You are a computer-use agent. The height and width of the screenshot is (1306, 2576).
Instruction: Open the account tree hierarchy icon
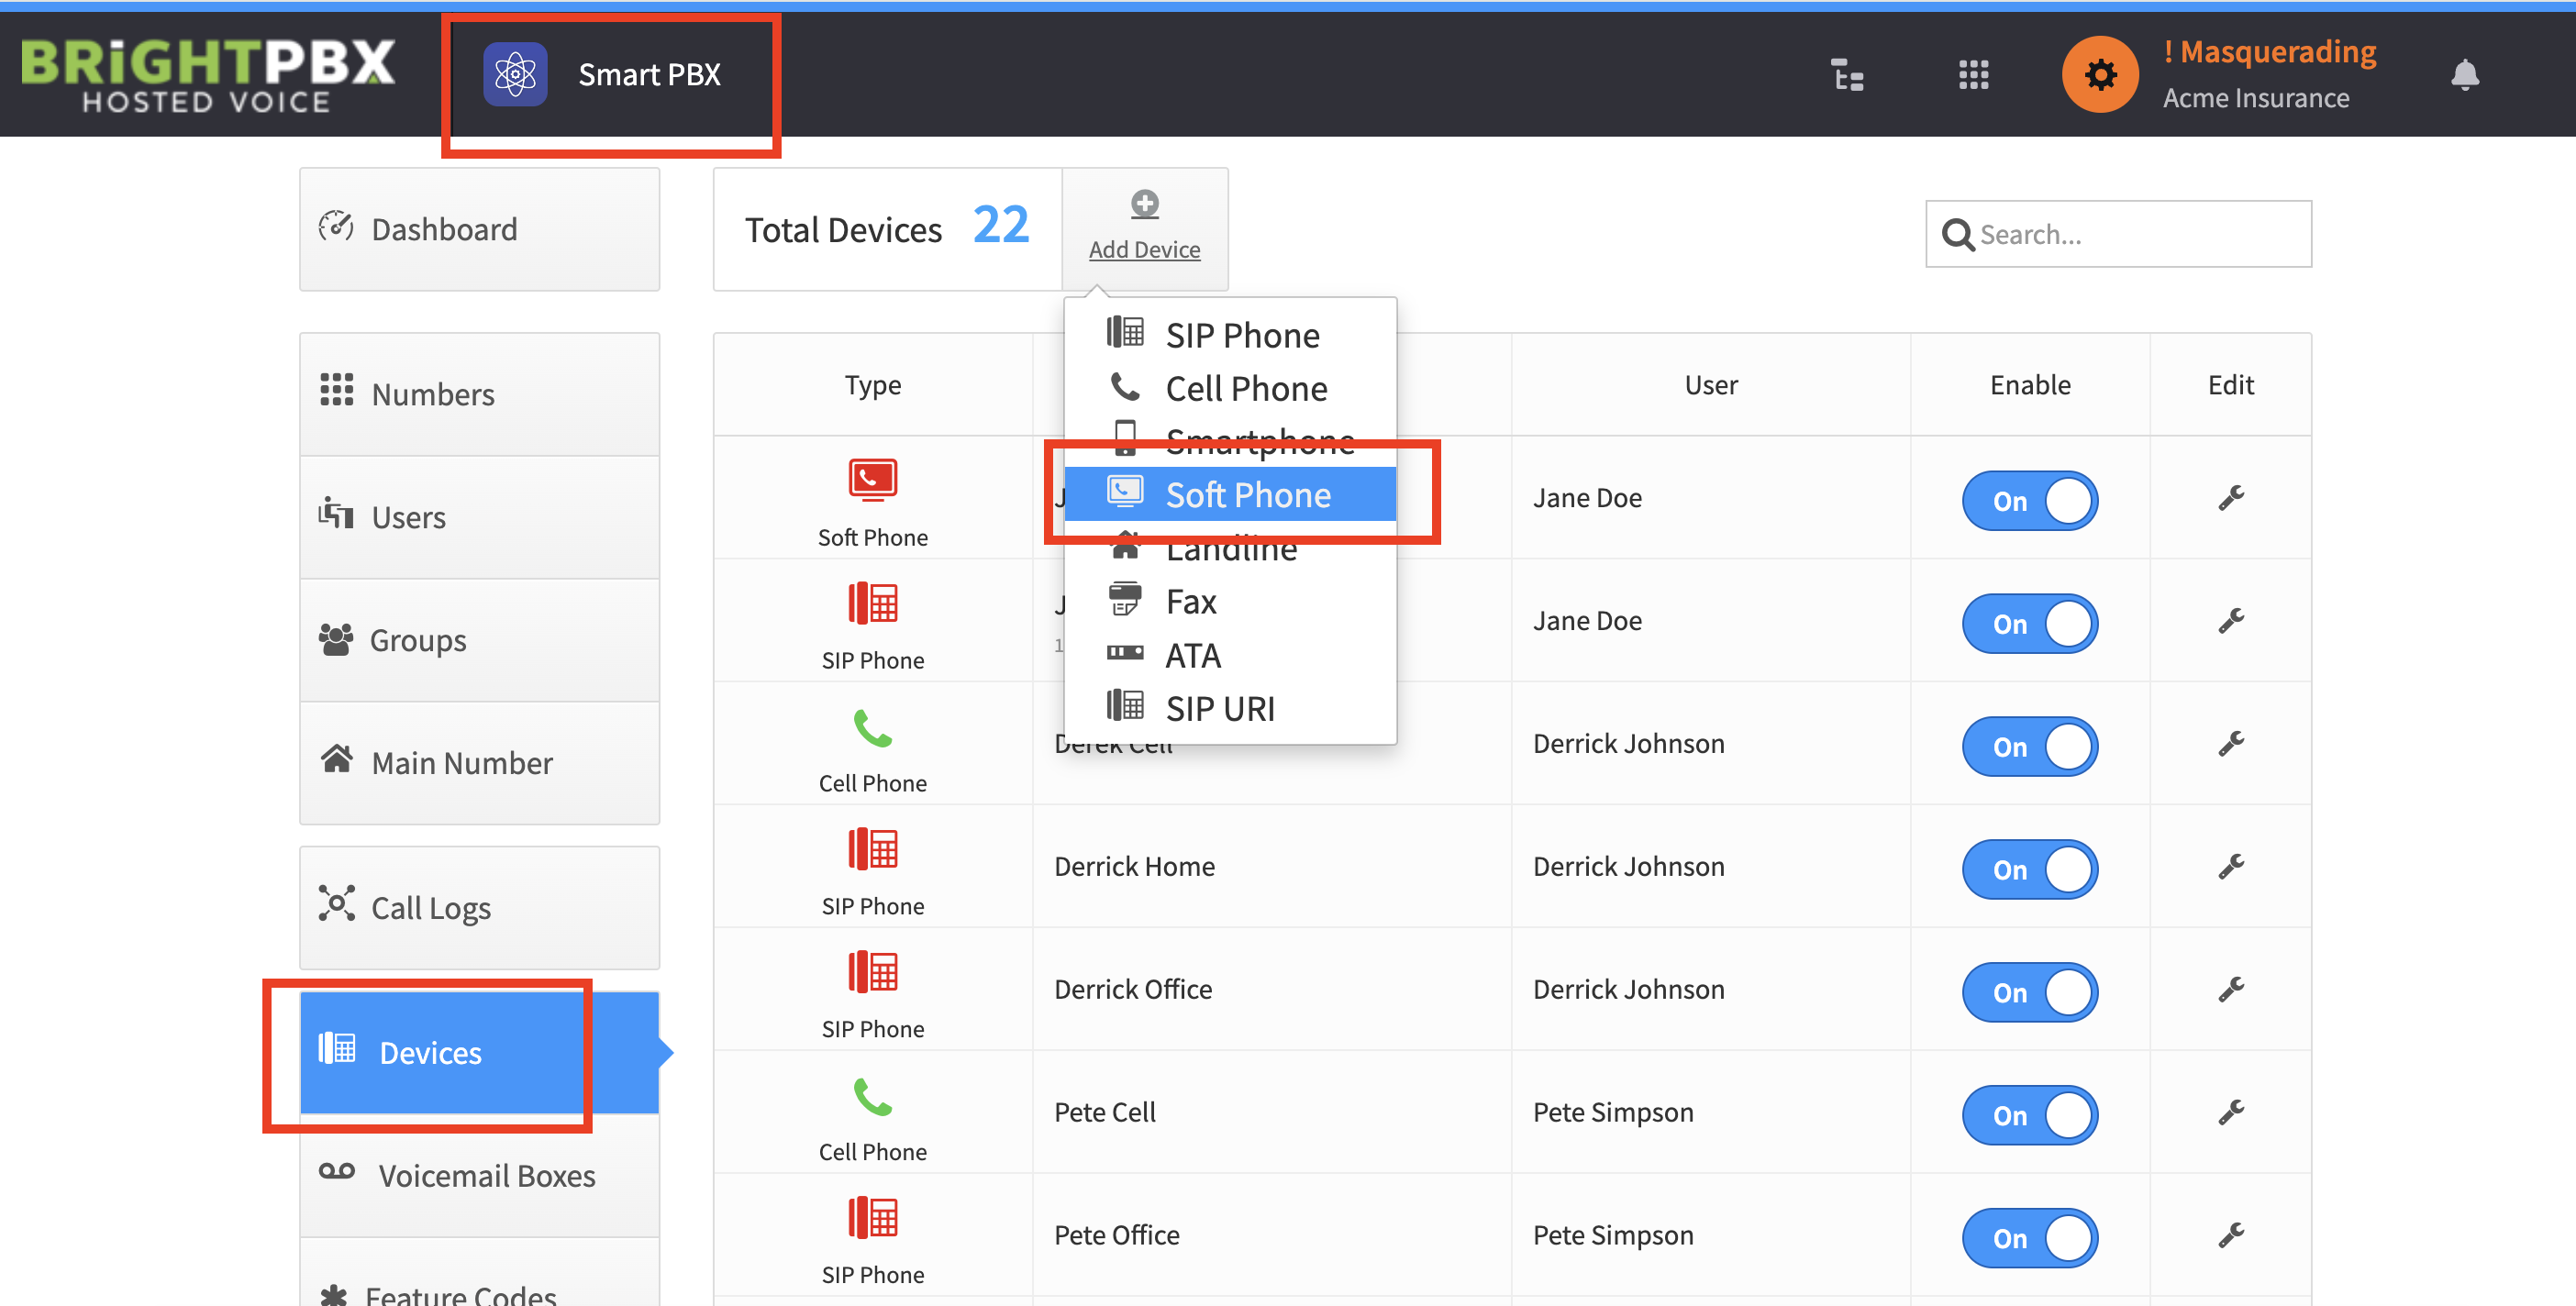coord(1847,75)
